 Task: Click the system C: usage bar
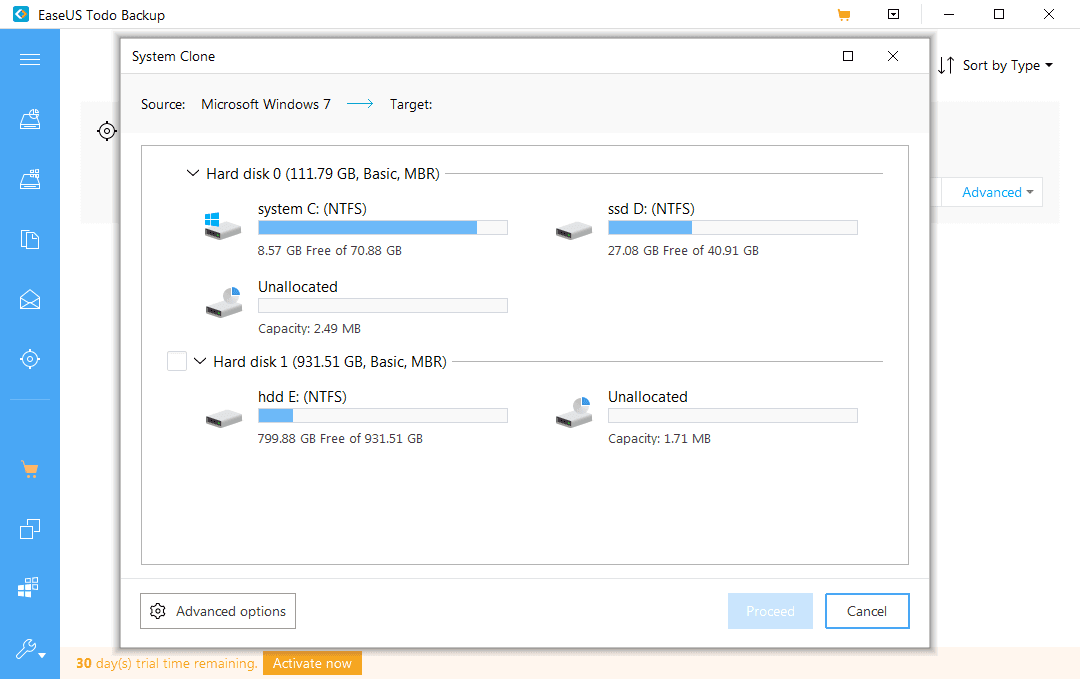pos(383,227)
